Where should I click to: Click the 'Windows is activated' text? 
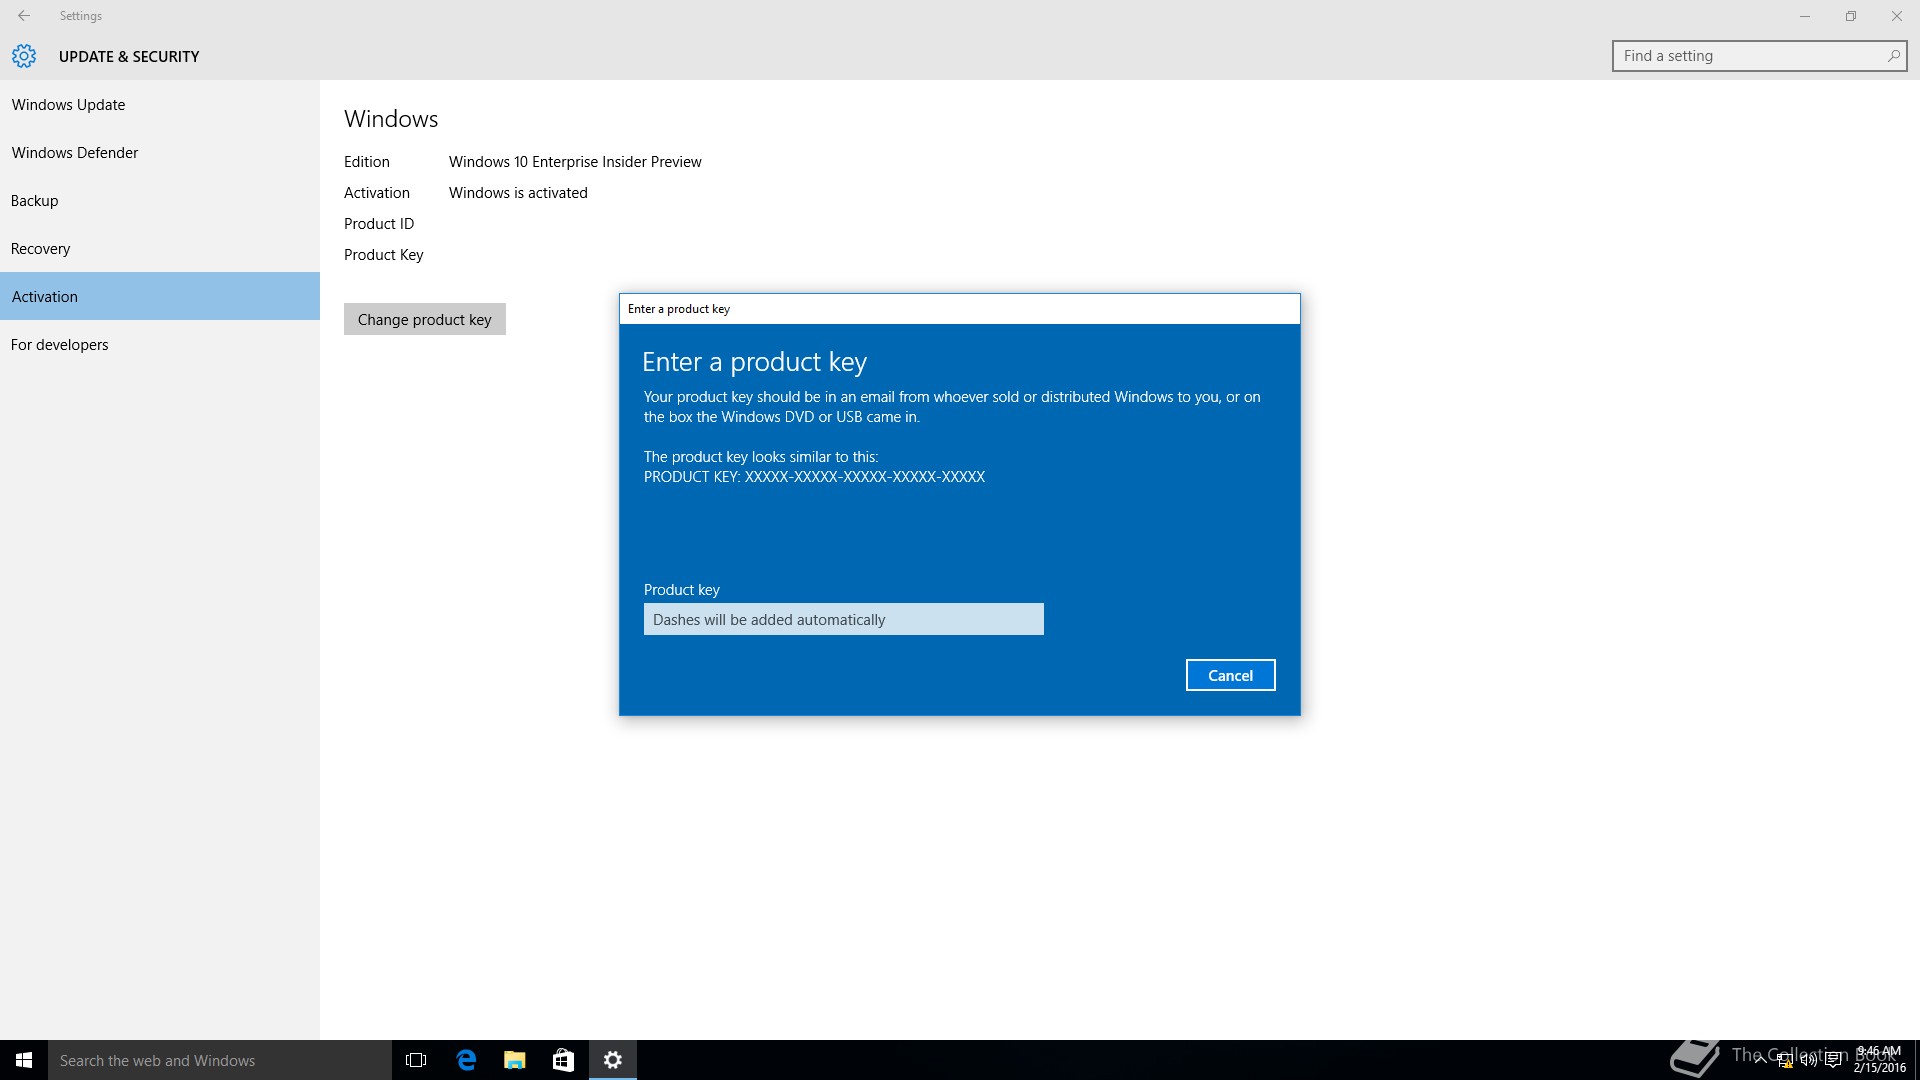[x=518, y=193]
